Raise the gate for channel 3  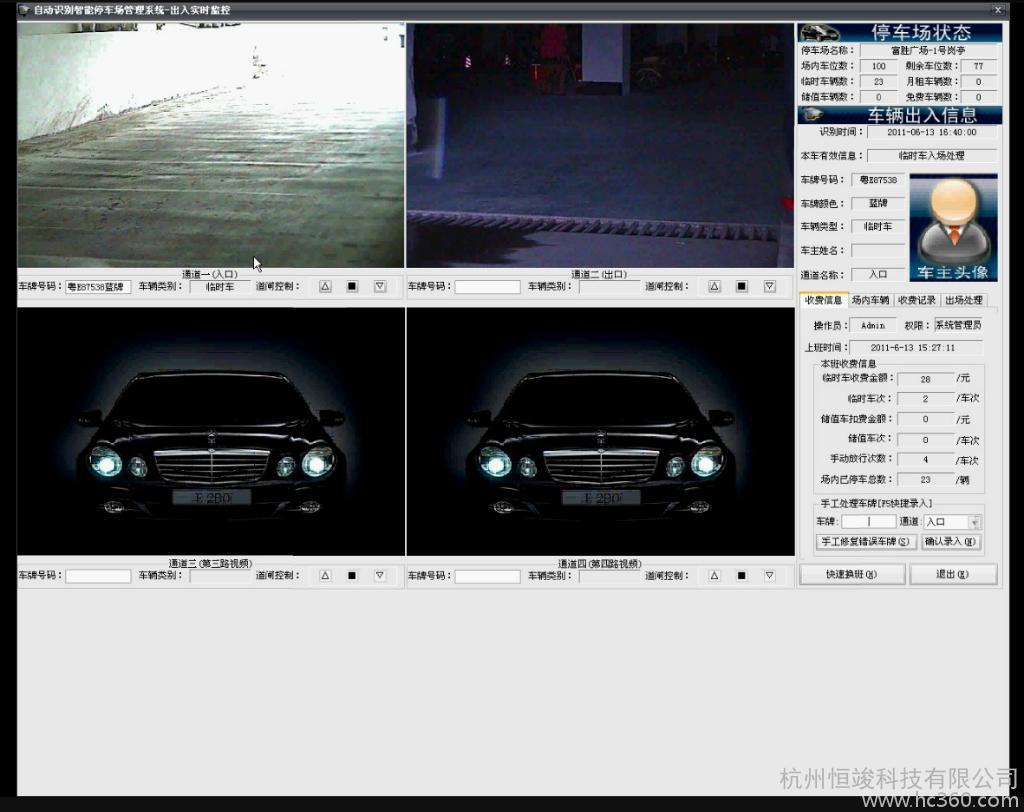pos(325,576)
